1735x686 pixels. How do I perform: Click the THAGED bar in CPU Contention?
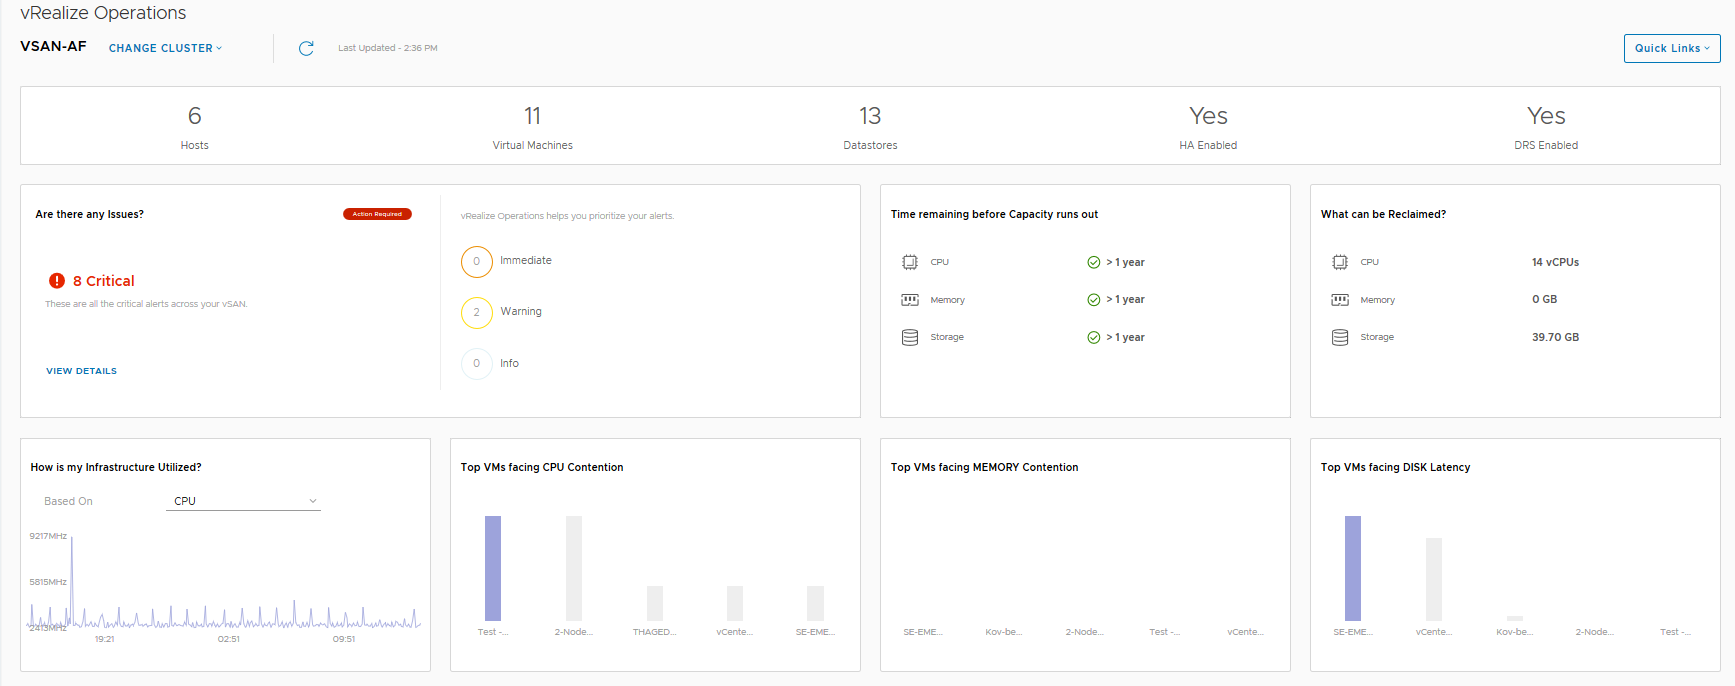[655, 603]
